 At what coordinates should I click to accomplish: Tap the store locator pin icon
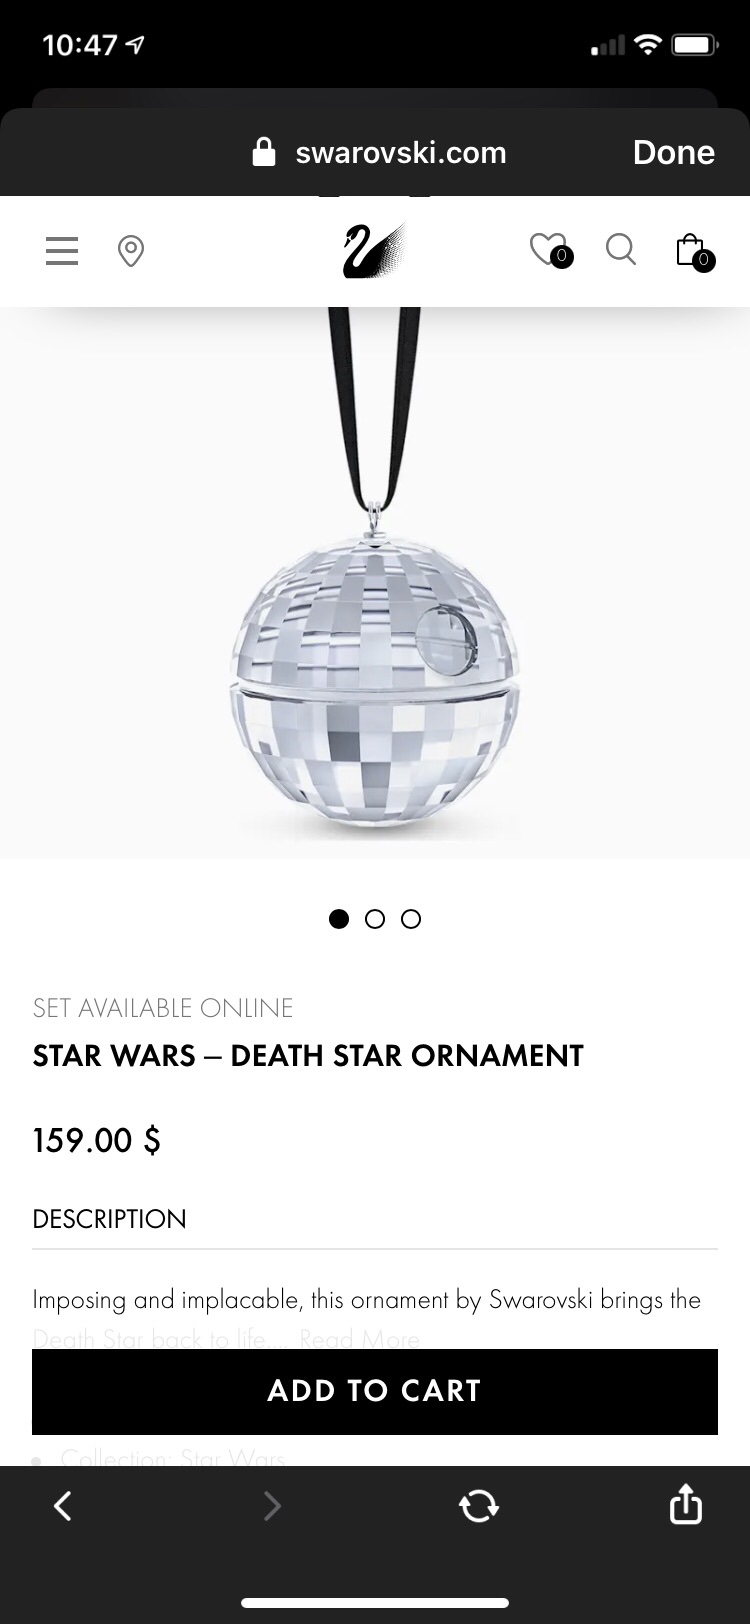[131, 251]
